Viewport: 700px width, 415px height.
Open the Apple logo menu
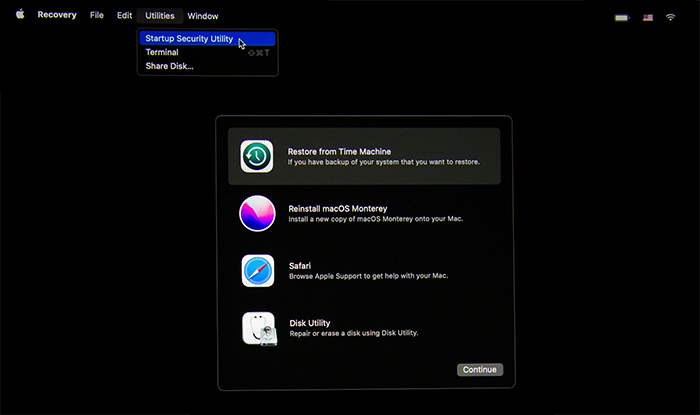tap(19, 15)
